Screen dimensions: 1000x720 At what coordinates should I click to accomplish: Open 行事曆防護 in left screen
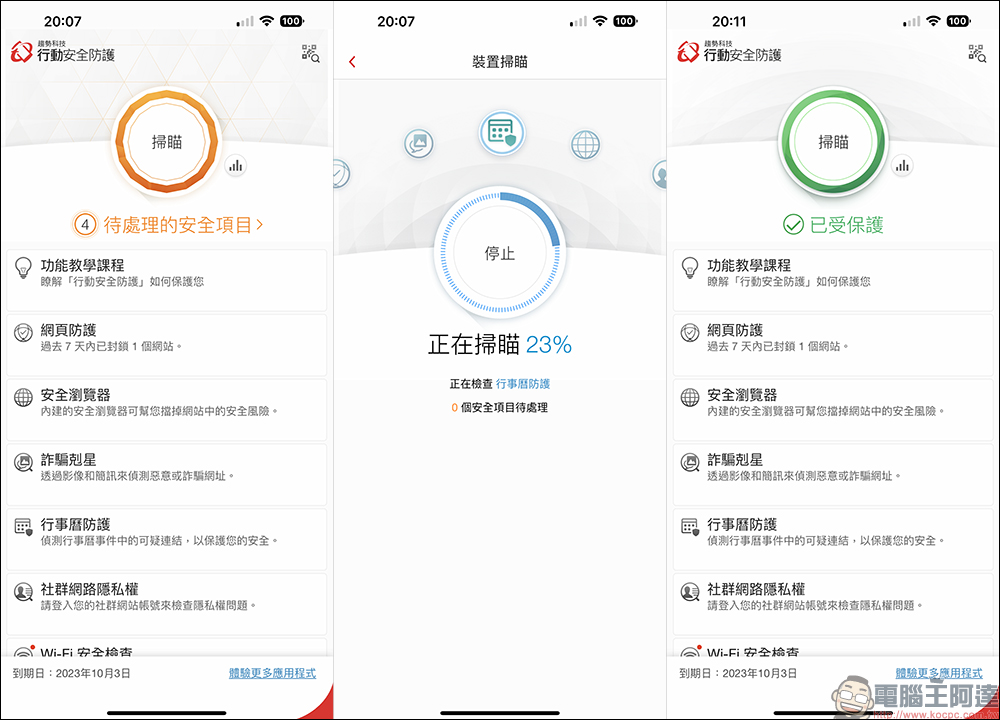(x=166, y=540)
